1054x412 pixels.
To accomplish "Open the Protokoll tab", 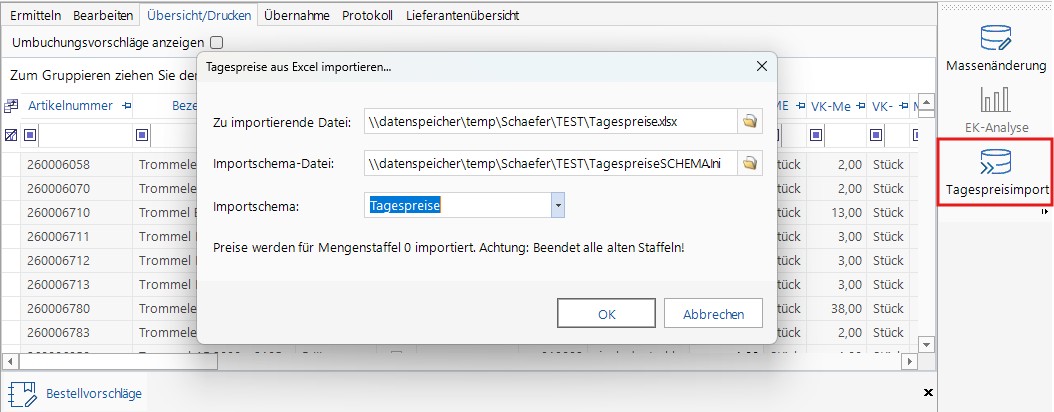I will click(367, 16).
